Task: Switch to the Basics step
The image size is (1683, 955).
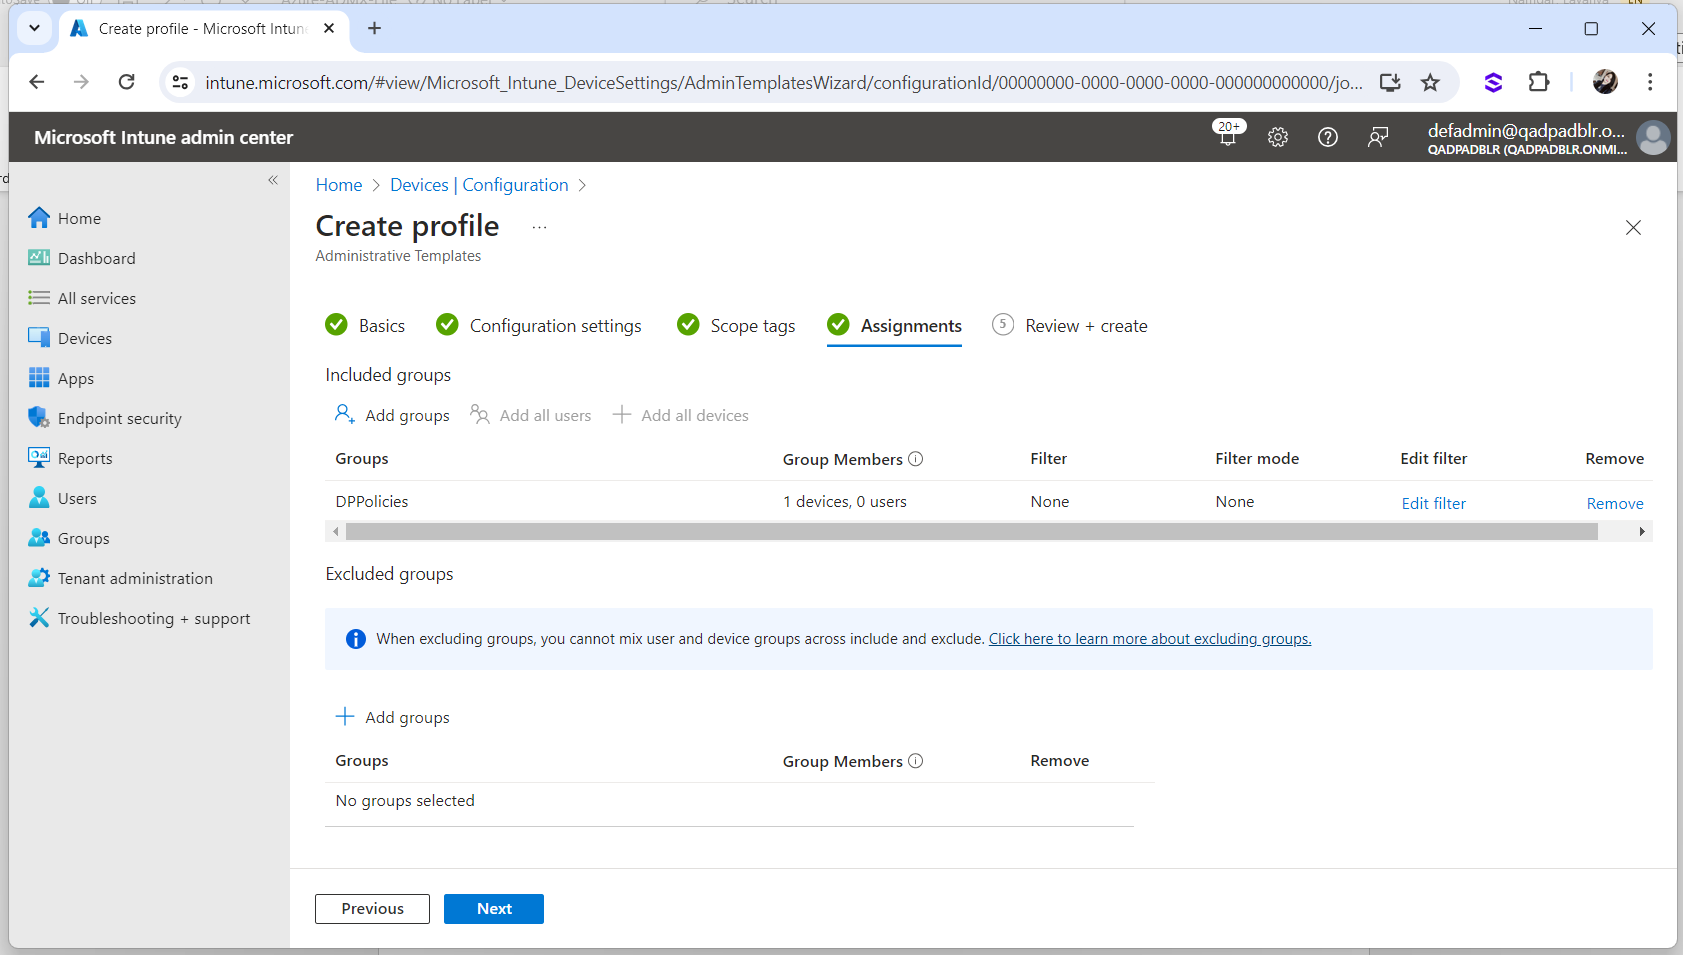Action: click(365, 326)
